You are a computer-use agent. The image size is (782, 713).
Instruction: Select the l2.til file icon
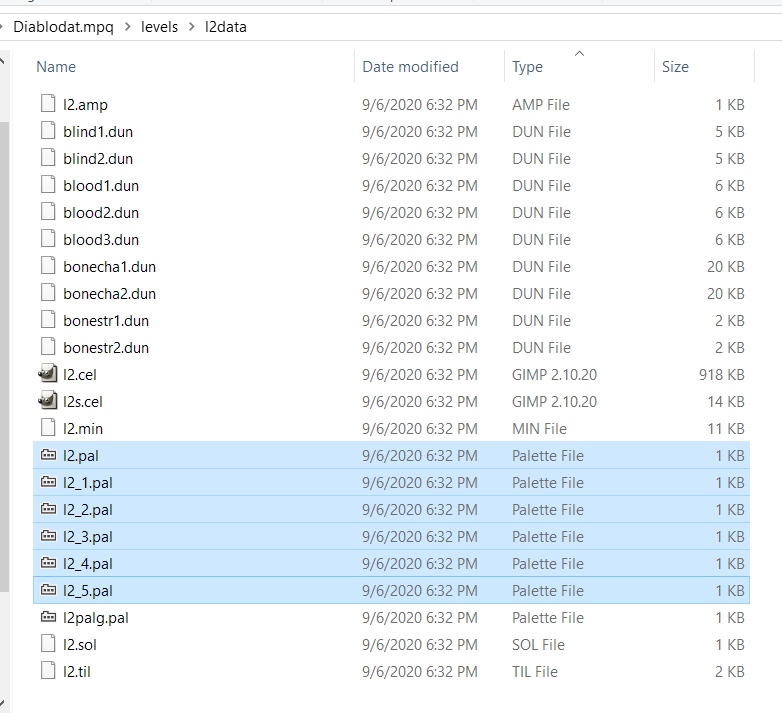click(x=48, y=670)
